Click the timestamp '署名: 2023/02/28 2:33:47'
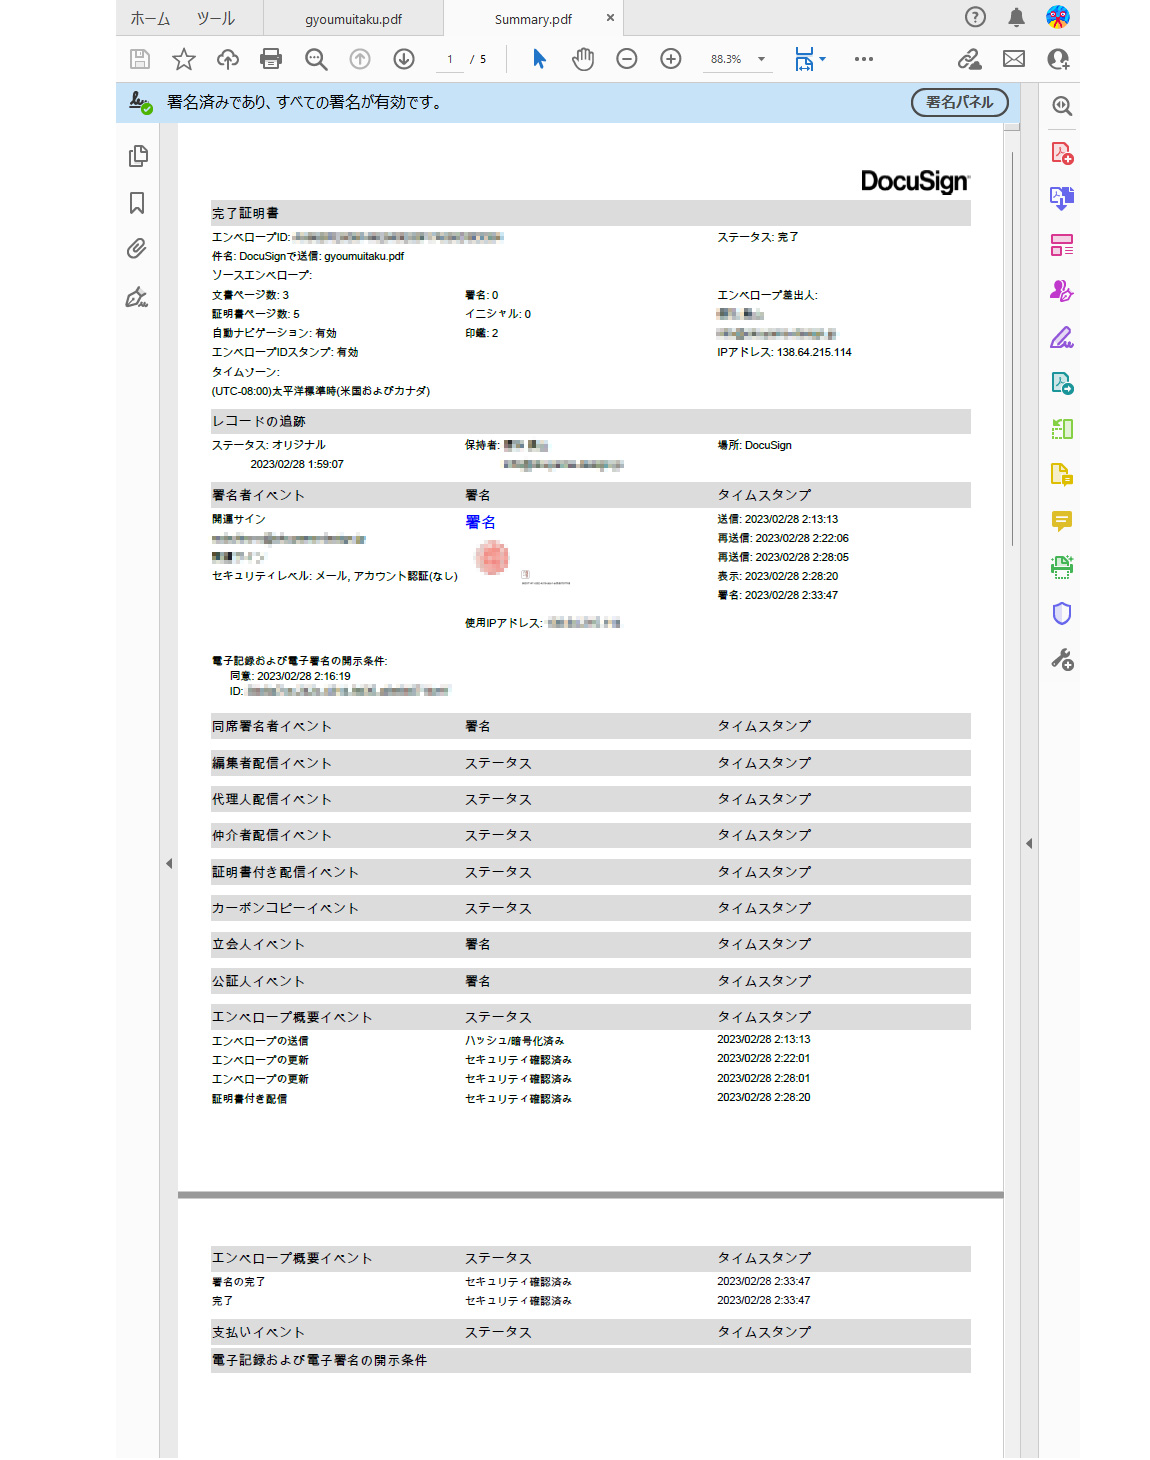The image size is (1150, 1460). click(778, 595)
